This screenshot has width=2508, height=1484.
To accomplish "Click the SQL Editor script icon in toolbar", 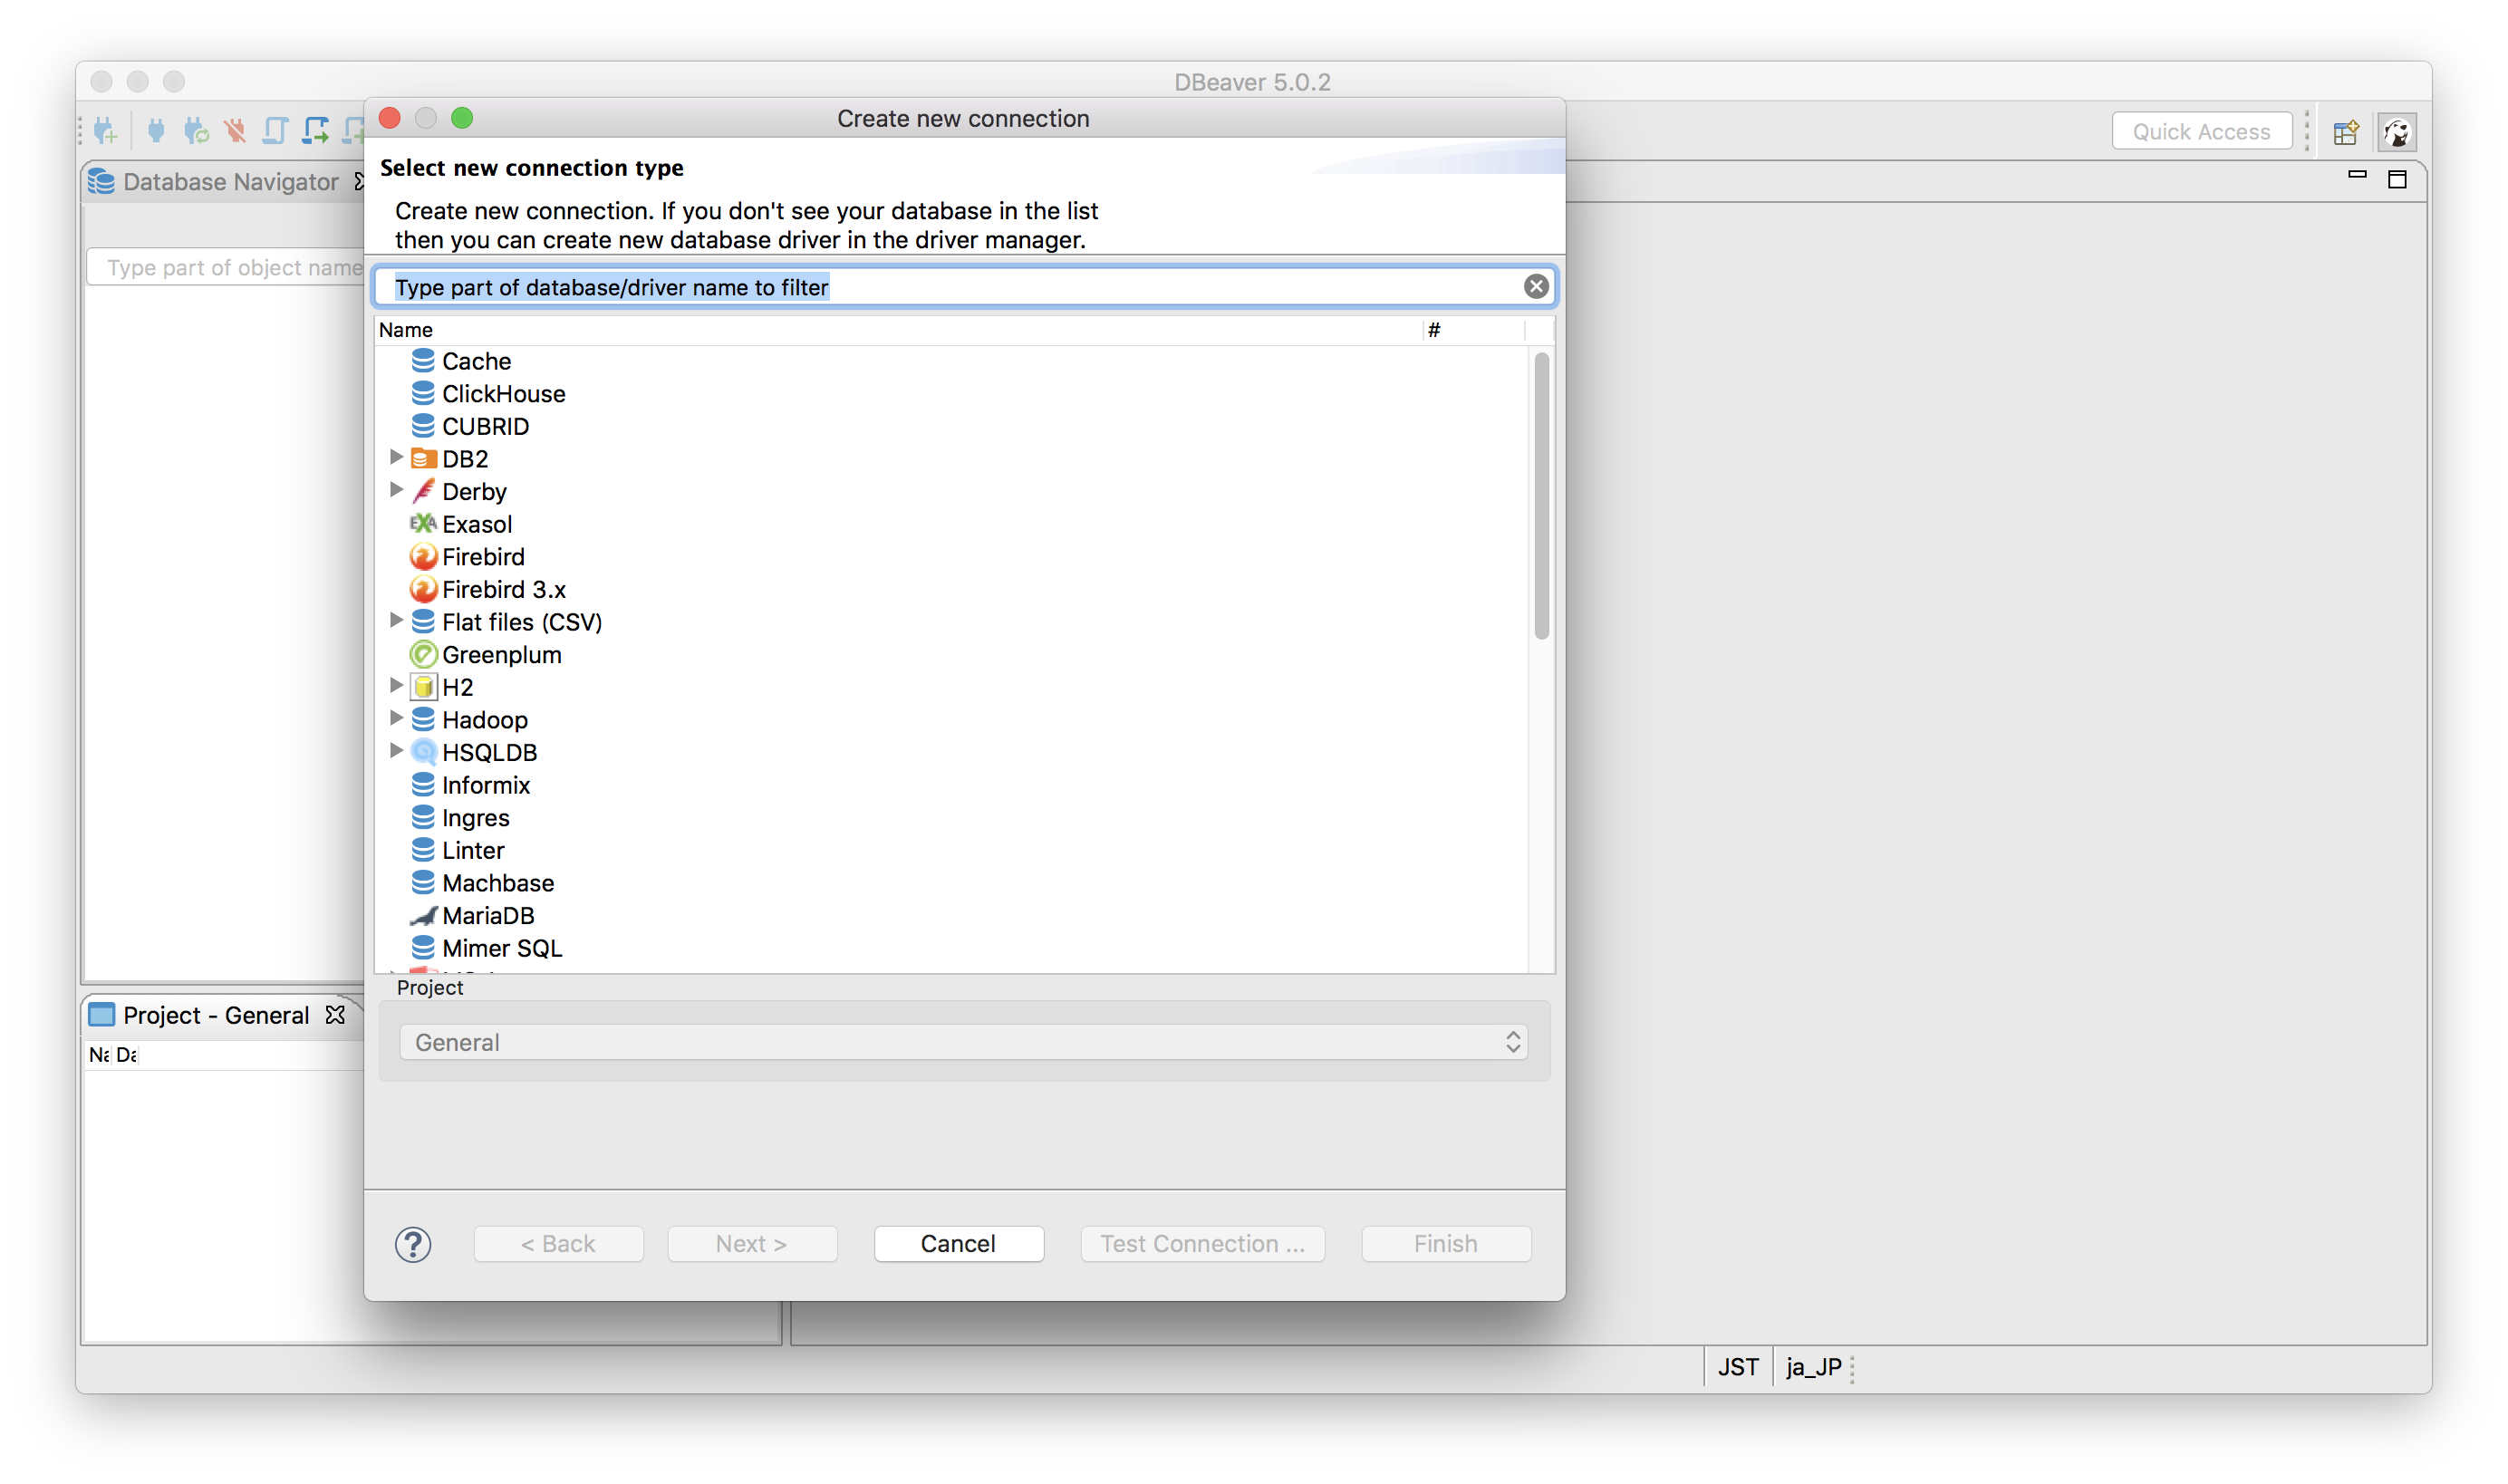I will tap(275, 130).
